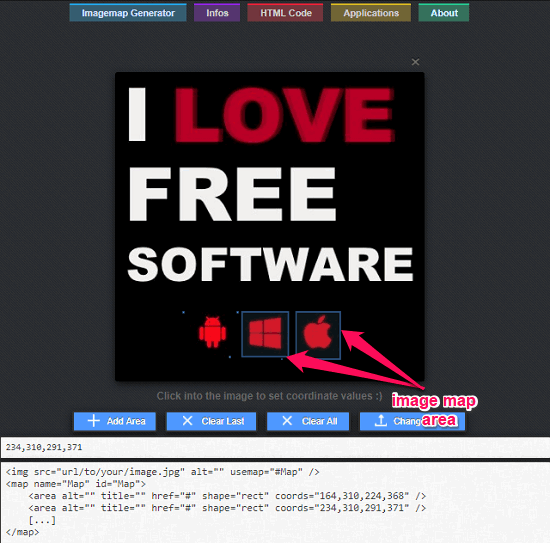Click the coords="234,310,291,371" area line
Image resolution: width=550 pixels, height=543 pixels.
[x=227, y=508]
